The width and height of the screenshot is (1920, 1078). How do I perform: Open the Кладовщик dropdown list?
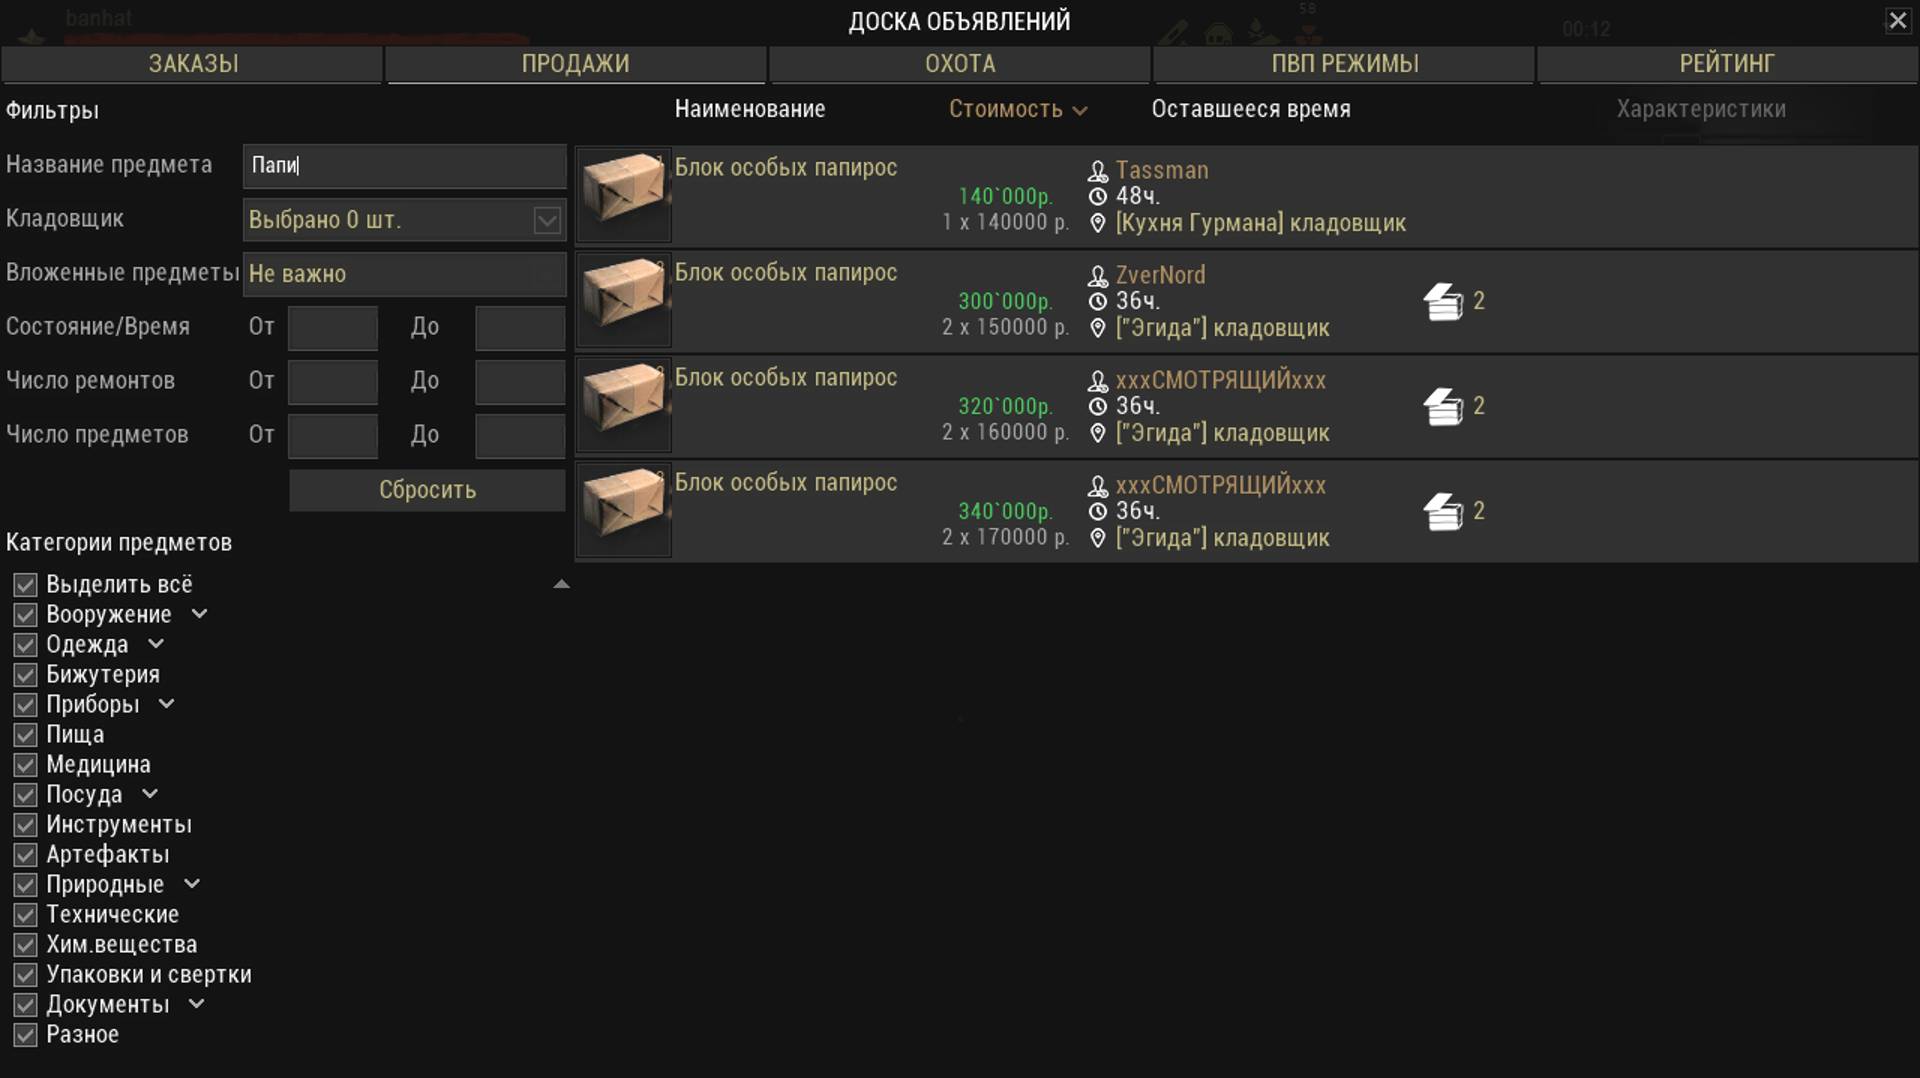click(x=405, y=220)
